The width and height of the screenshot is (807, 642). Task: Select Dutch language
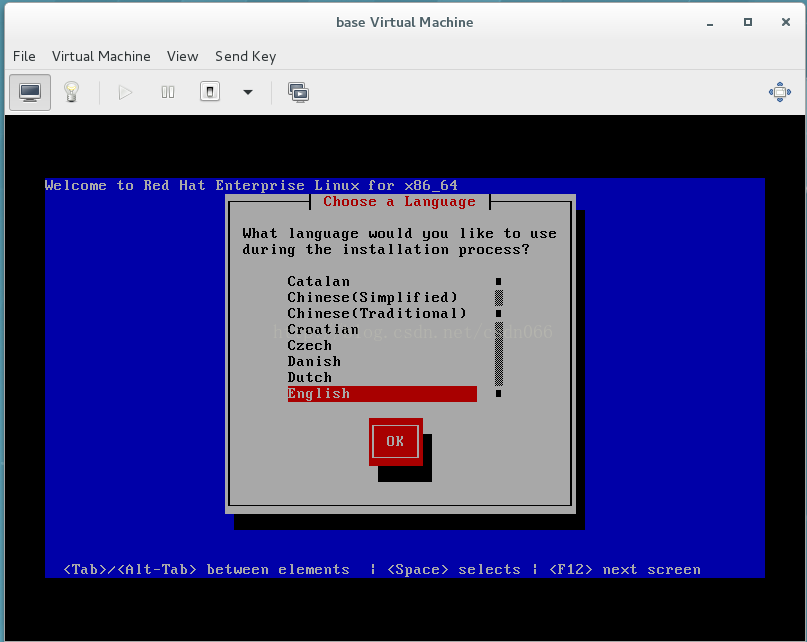382,377
